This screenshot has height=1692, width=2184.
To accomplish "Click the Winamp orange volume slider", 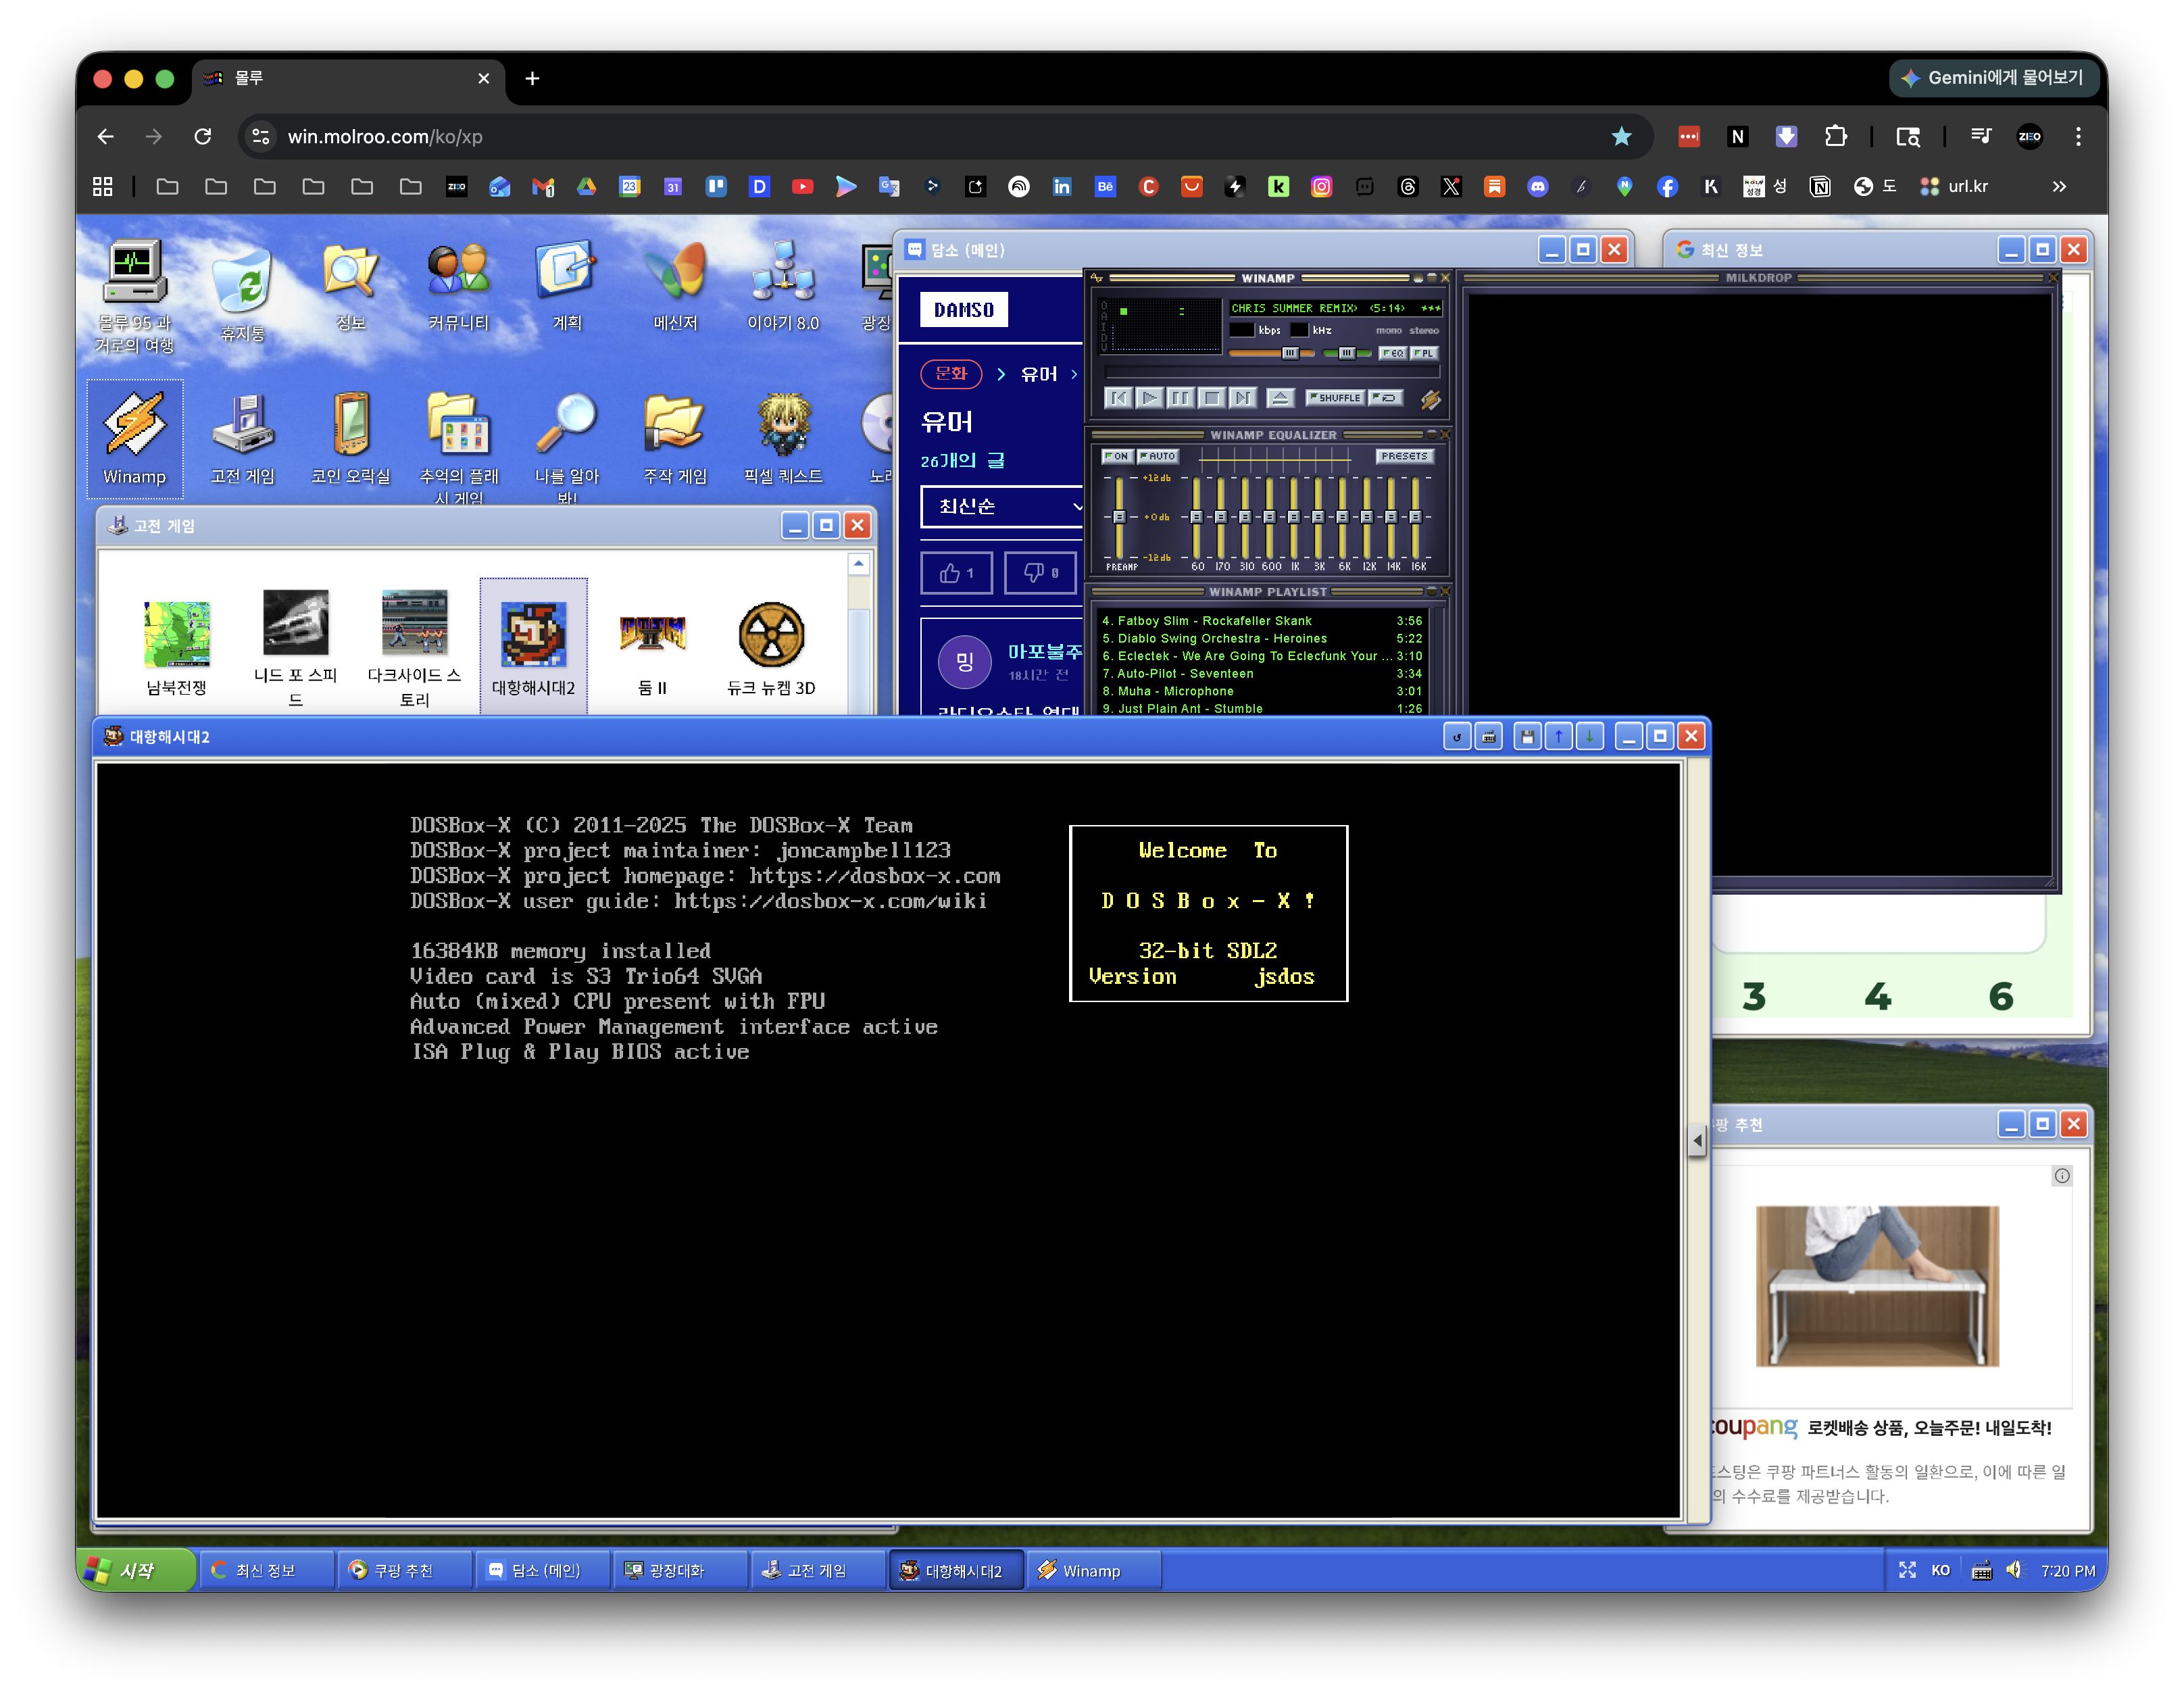I will pyautogui.click(x=1271, y=353).
